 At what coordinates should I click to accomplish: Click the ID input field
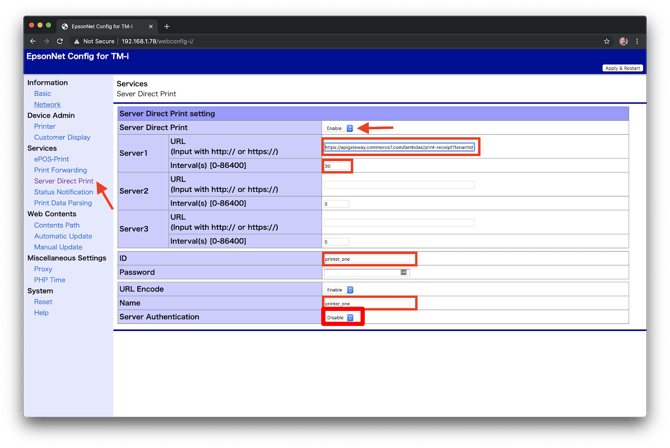point(368,259)
